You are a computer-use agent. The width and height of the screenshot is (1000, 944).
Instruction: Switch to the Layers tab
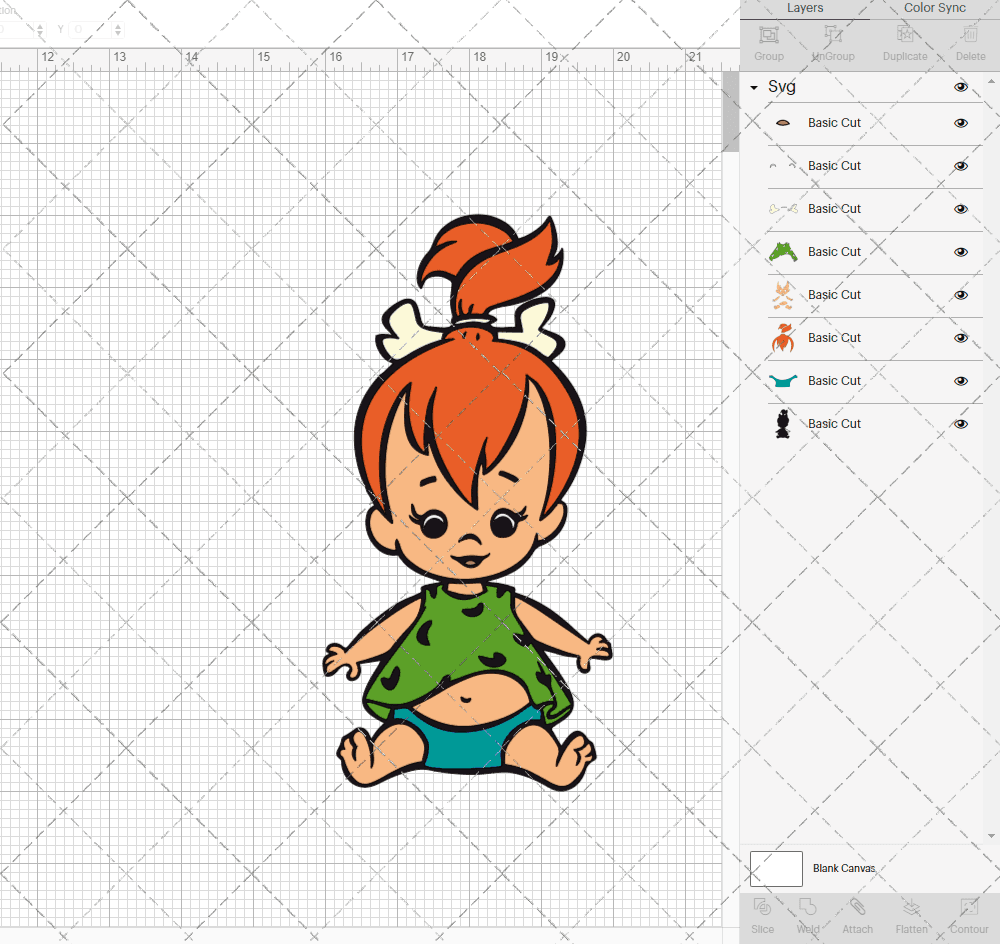click(x=804, y=8)
